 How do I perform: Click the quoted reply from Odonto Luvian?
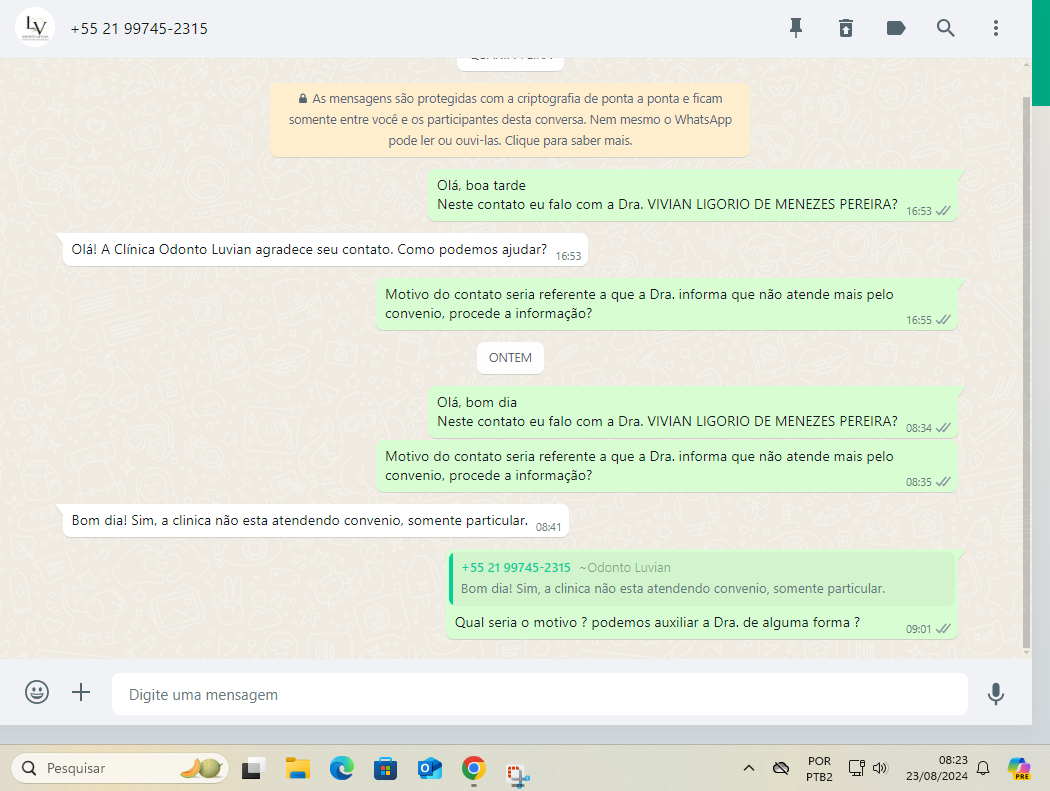point(702,578)
